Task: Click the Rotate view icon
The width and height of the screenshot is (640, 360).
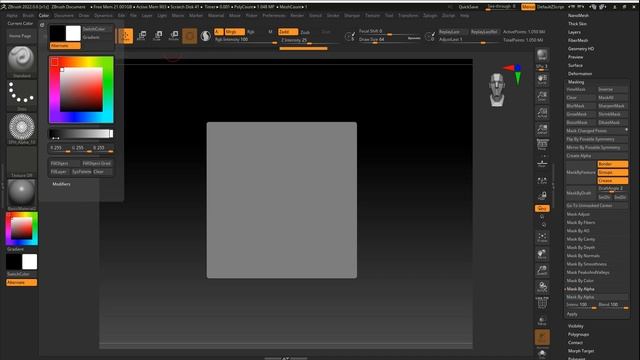Action: [x=542, y=287]
